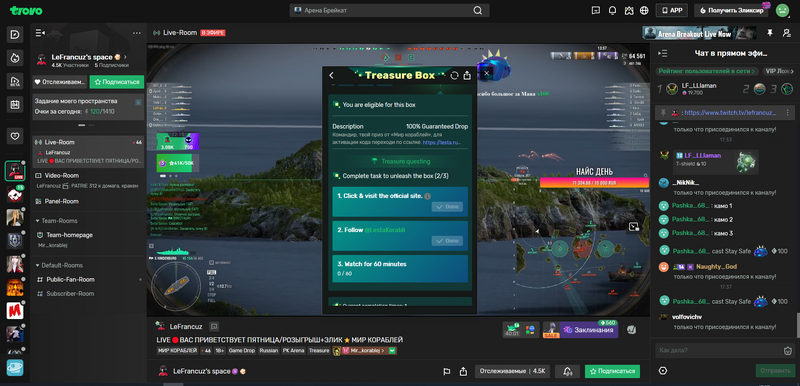Image resolution: width=800 pixels, height=386 pixels.
Task: Click the chat message input field
Action: [717, 350]
